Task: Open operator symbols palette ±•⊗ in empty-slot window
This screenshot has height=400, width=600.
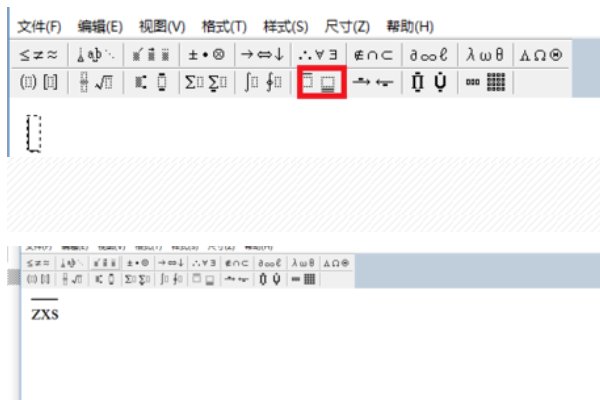Action: 207,55
